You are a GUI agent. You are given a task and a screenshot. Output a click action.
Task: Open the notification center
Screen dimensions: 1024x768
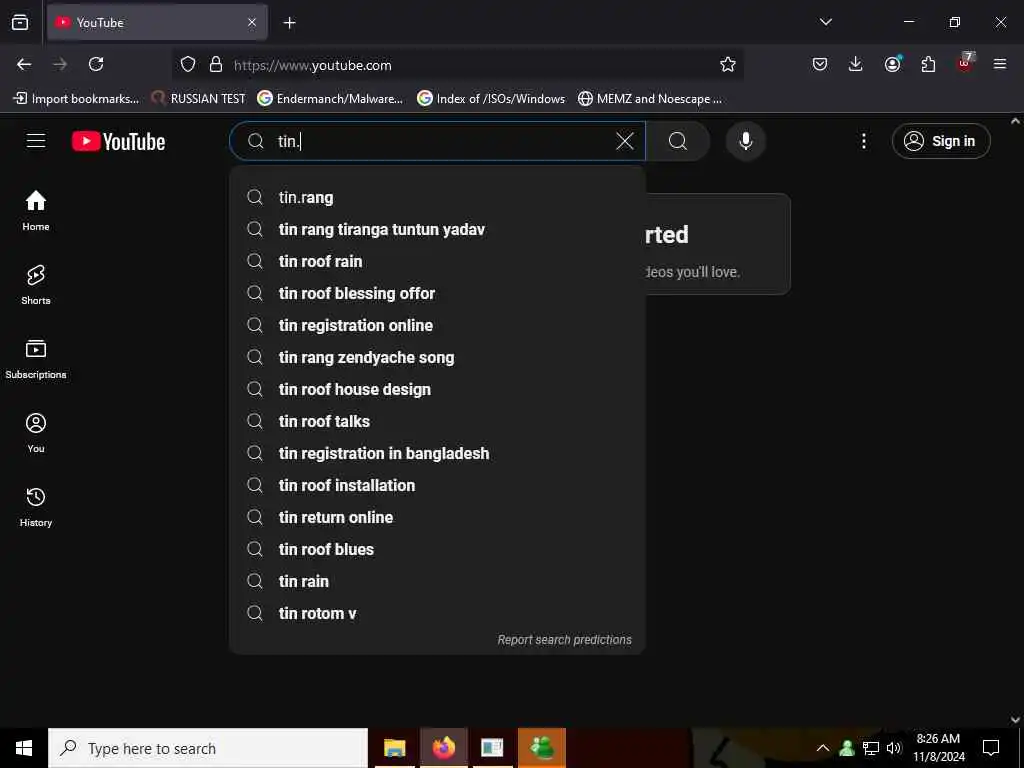point(991,748)
